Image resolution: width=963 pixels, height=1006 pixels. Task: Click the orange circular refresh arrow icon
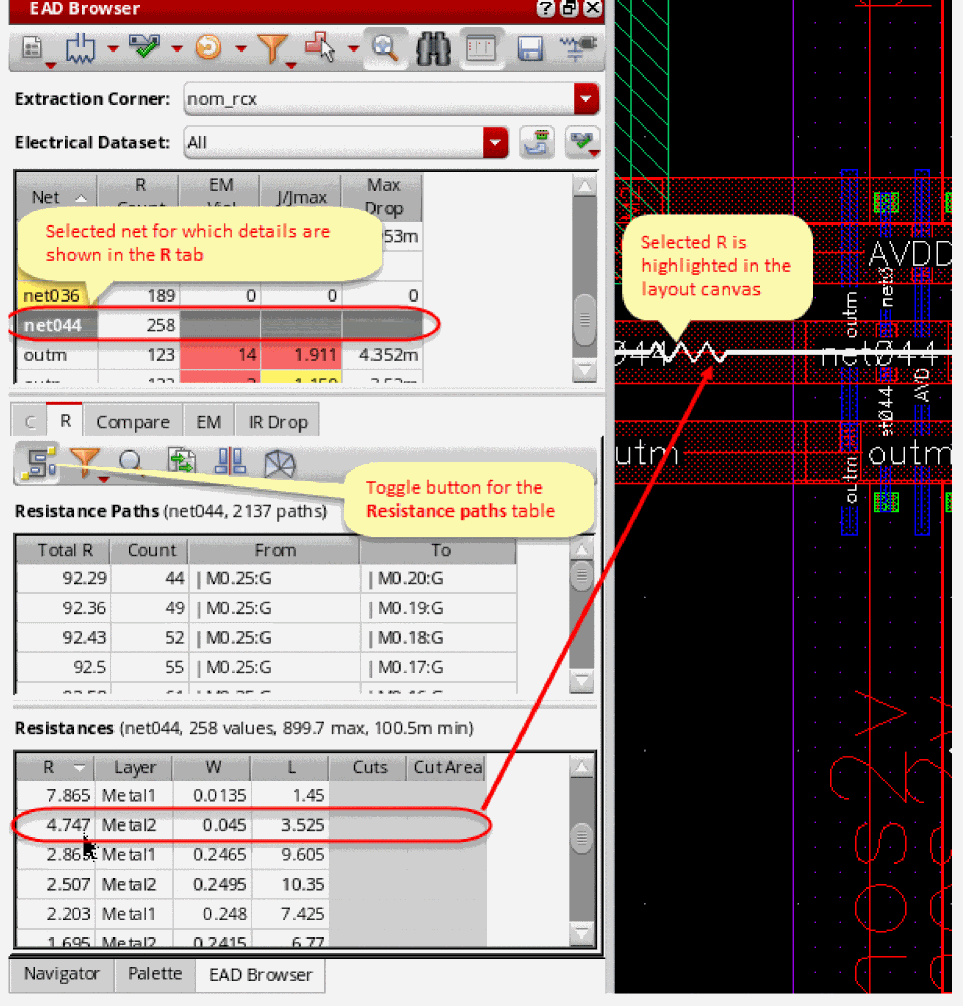click(x=208, y=48)
